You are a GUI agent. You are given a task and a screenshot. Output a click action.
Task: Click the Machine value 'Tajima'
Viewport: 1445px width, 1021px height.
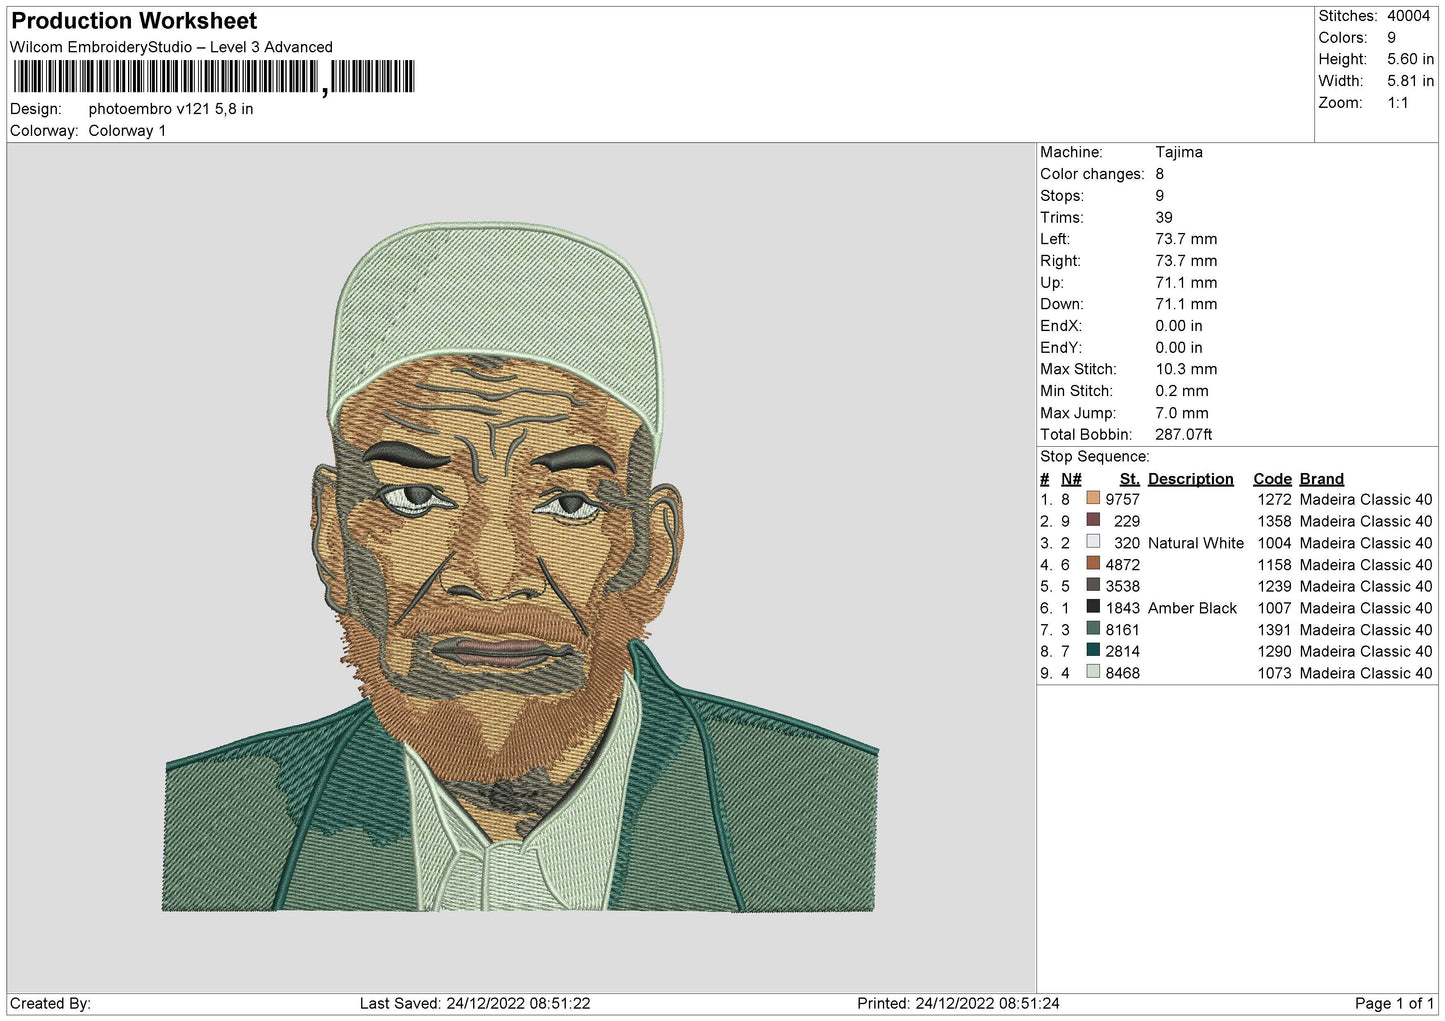pos(1179,152)
